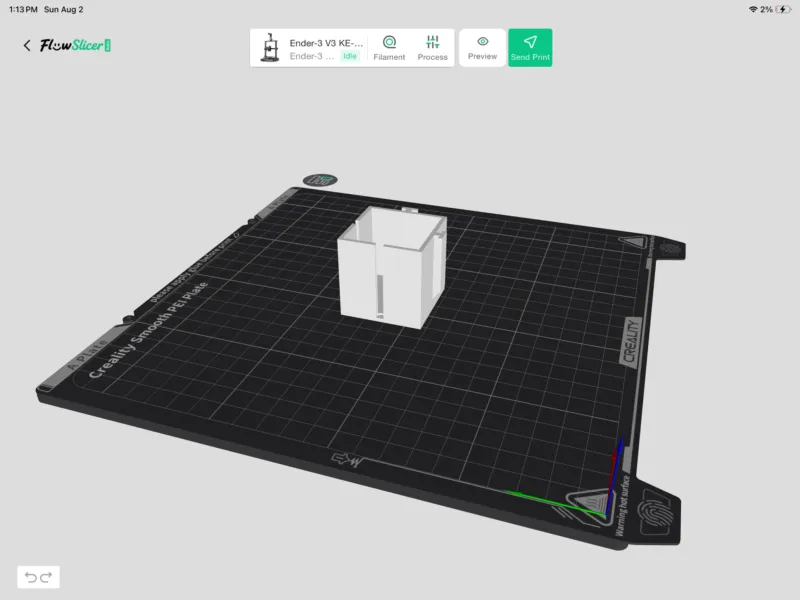800x600 pixels.
Task: Switch to Preview mode
Action: 482,48
